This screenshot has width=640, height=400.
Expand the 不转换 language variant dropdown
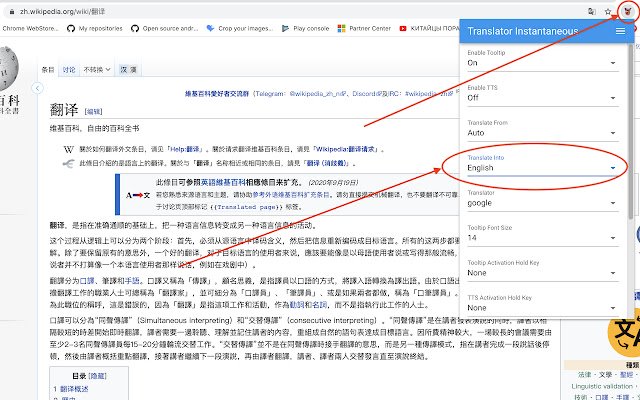(97, 70)
